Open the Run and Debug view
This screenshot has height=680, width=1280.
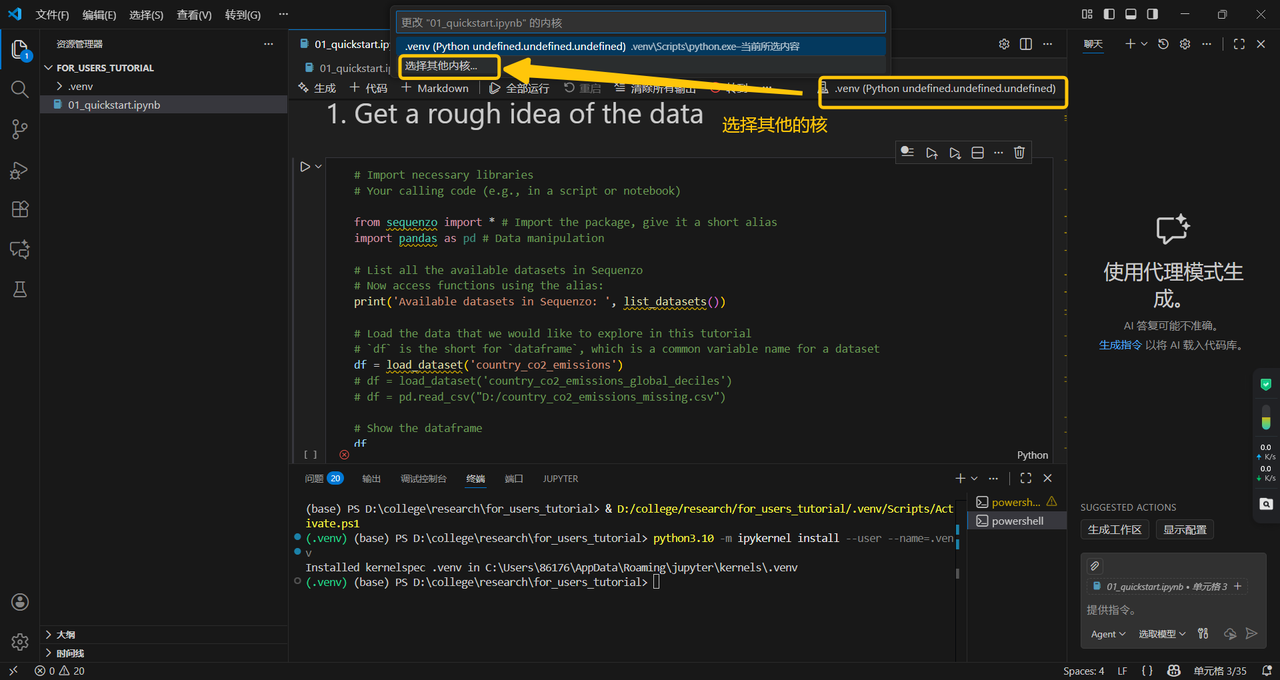click(x=19, y=170)
